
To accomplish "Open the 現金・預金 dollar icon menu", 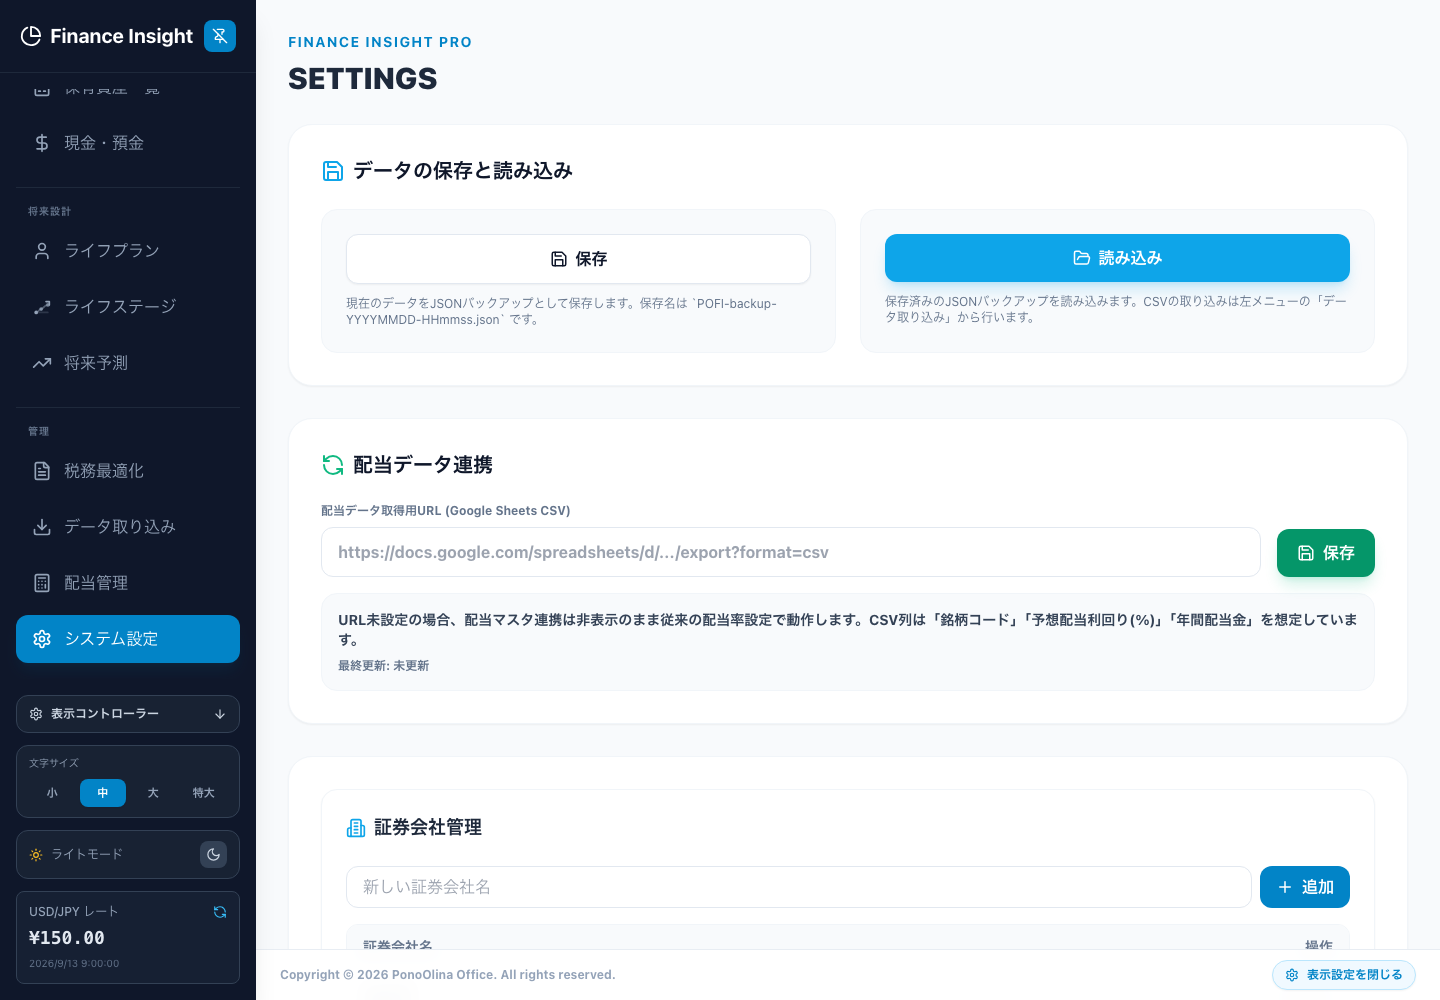I will (42, 143).
